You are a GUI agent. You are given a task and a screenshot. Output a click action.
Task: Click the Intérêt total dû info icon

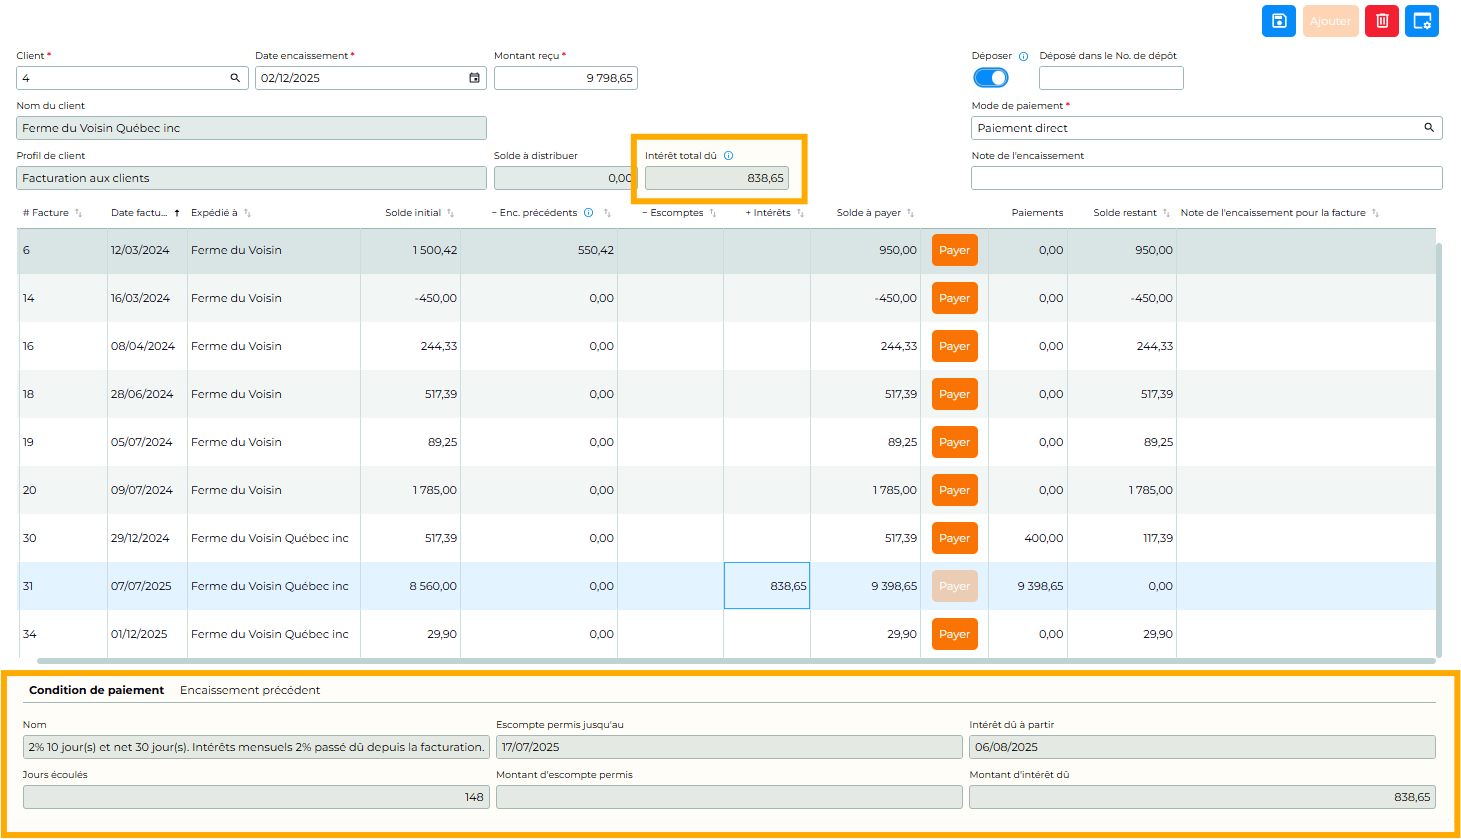(x=729, y=156)
